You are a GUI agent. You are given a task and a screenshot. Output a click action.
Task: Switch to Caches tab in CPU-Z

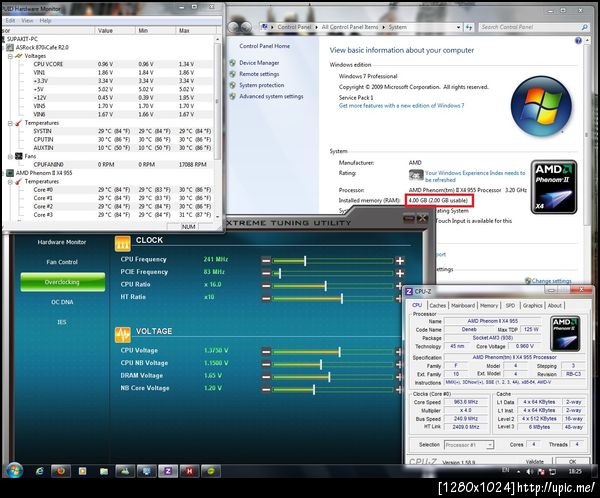click(437, 305)
